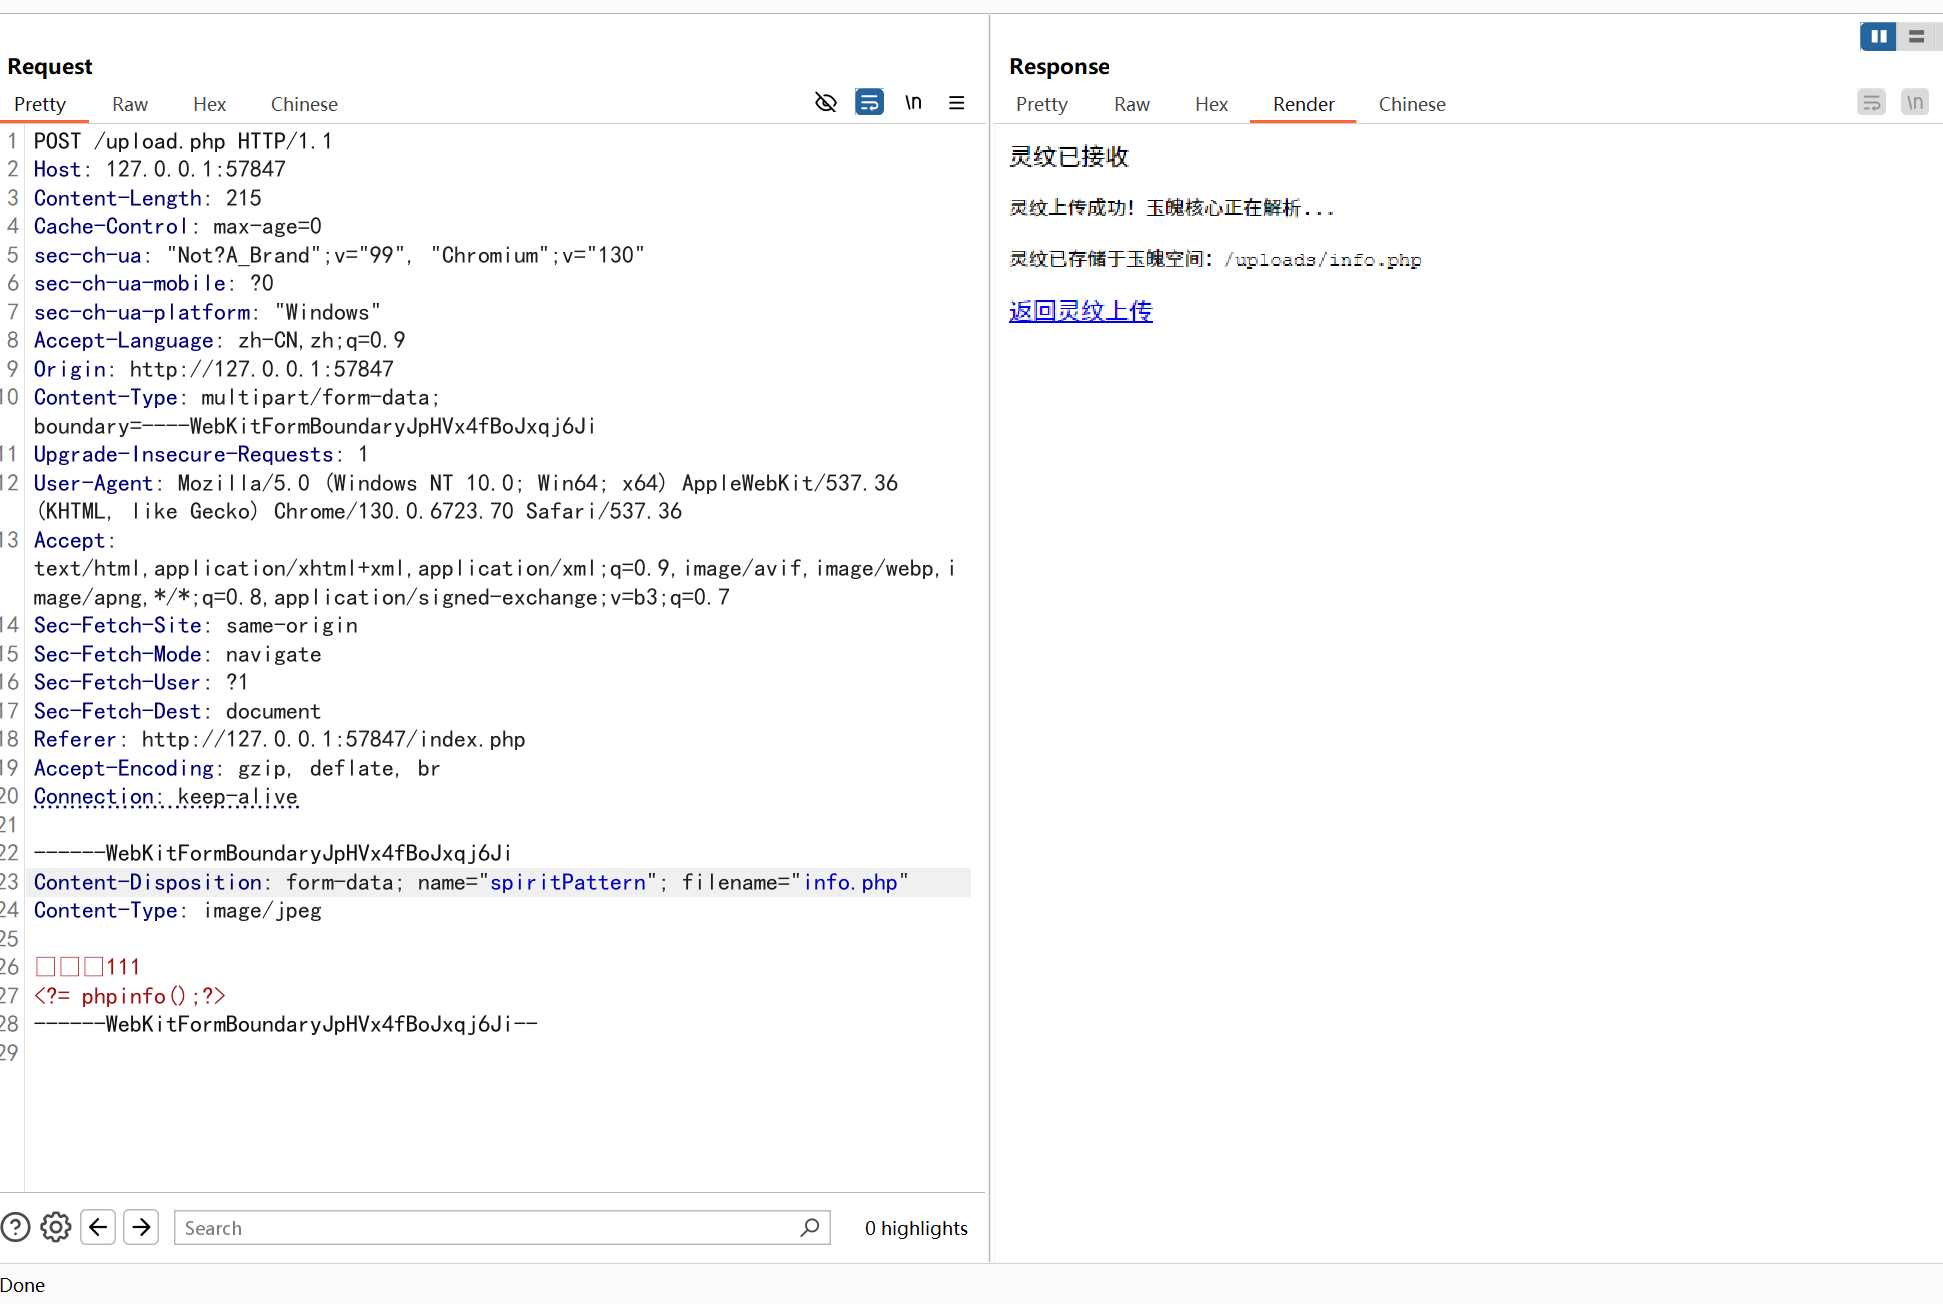Image resolution: width=1943 pixels, height=1304 pixels.
Task: Toggle response newline characters icon
Action: 1914,102
